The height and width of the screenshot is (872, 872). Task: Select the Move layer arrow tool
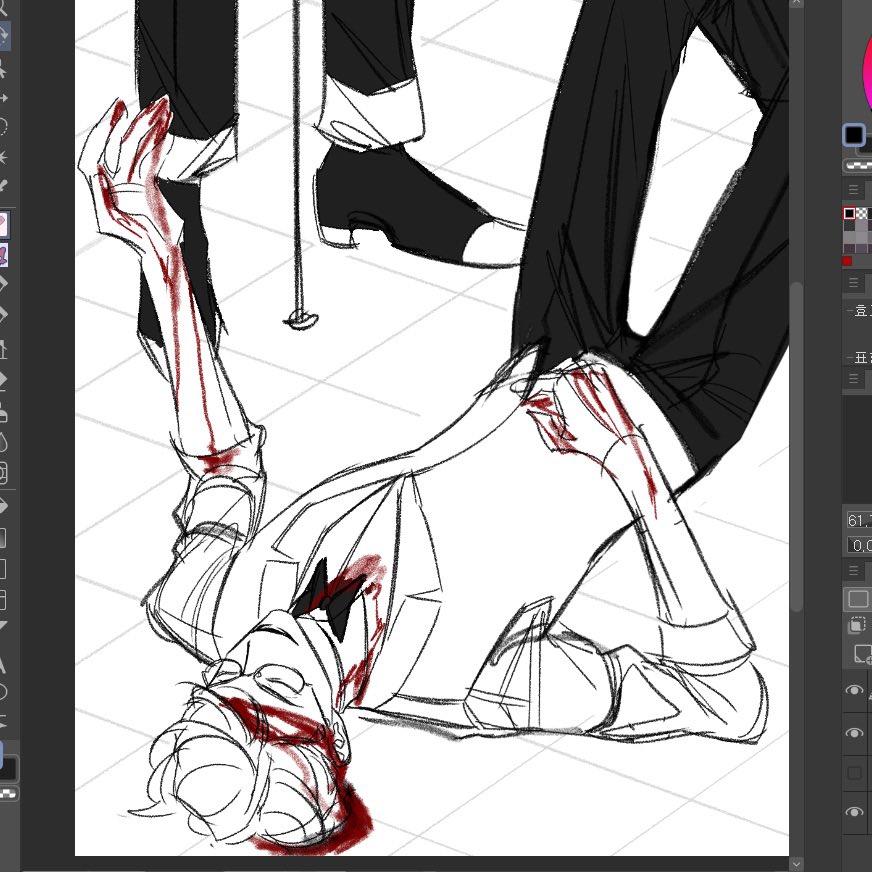pyautogui.click(x=3, y=98)
